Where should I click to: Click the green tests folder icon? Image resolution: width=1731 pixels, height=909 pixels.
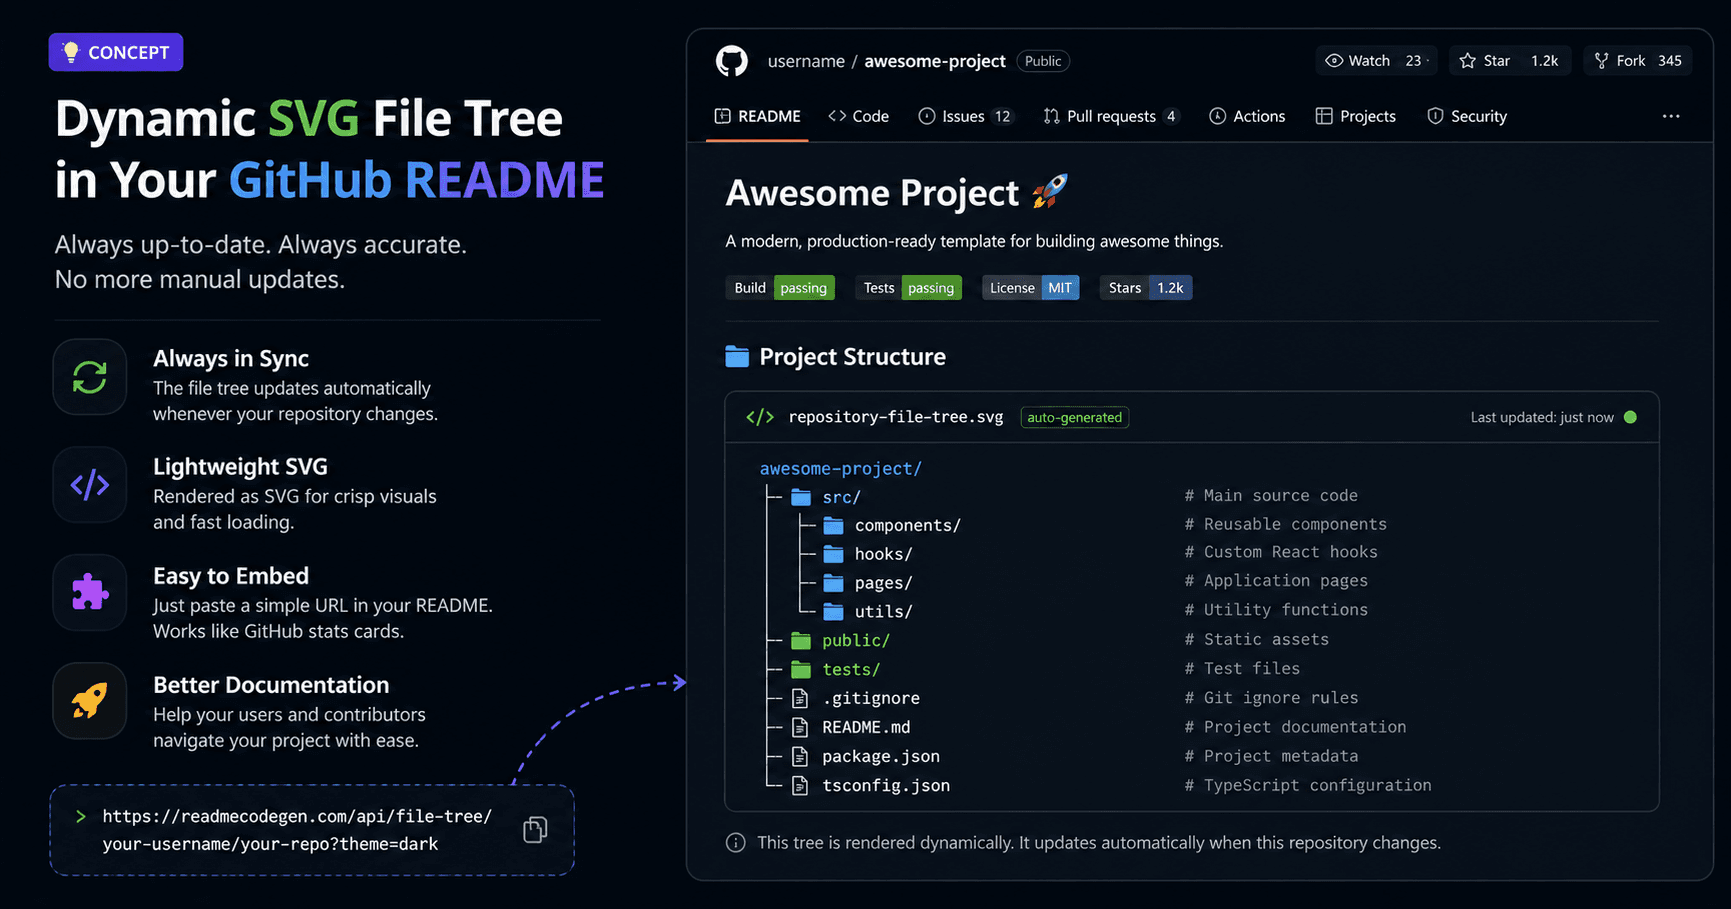click(801, 669)
